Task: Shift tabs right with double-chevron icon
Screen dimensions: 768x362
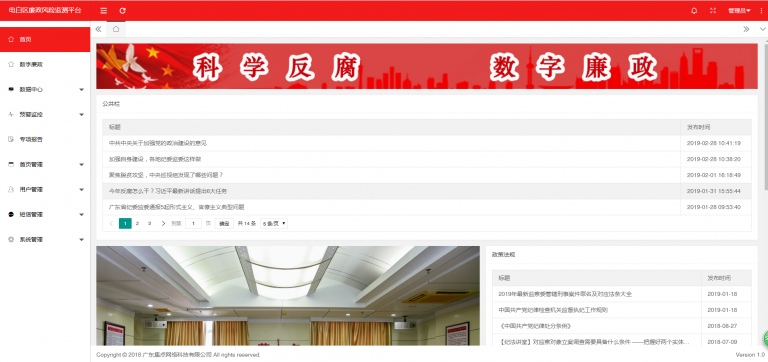Action: click(746, 29)
